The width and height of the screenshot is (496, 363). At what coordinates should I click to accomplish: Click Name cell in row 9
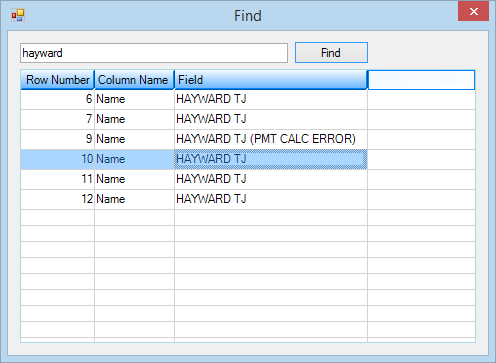point(134,139)
